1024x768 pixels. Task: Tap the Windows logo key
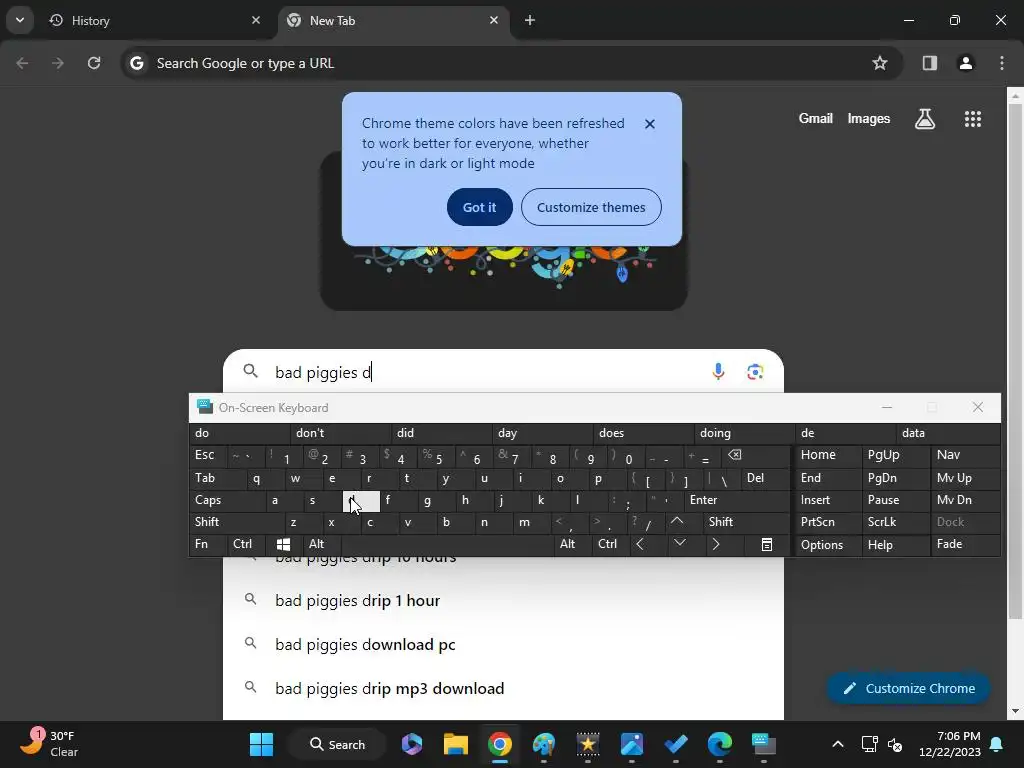pos(283,544)
